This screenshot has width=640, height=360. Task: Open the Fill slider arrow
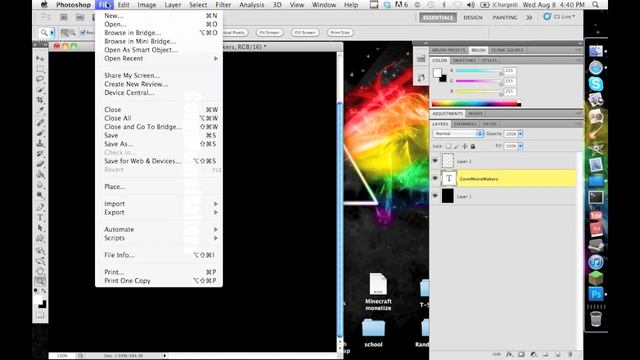pos(520,146)
